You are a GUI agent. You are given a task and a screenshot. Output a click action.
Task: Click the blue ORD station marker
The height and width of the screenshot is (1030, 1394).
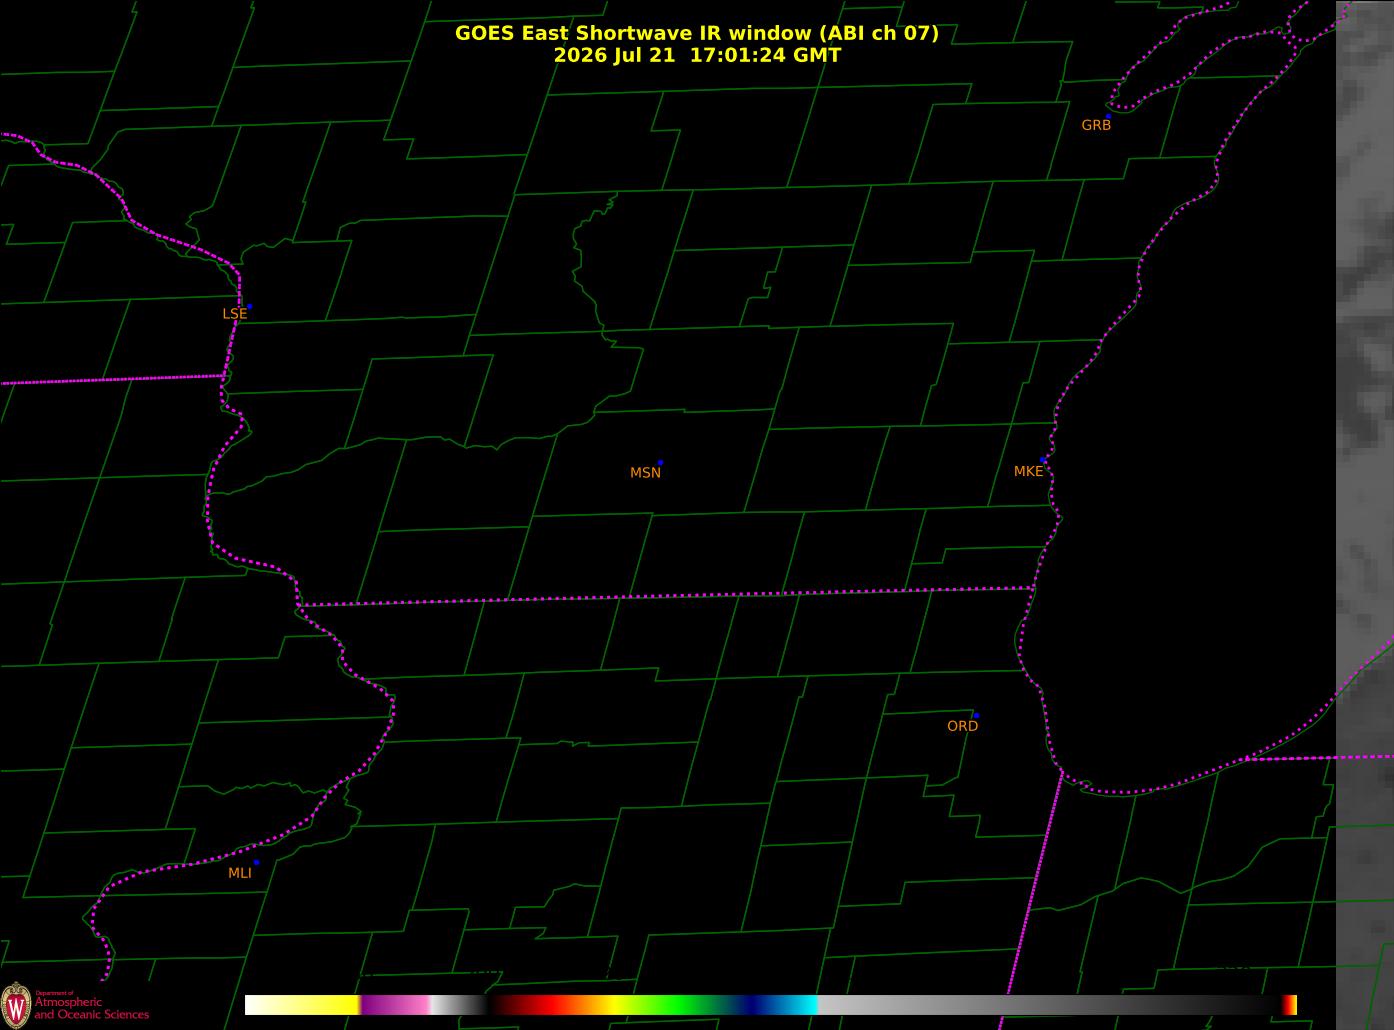pyautogui.click(x=976, y=716)
